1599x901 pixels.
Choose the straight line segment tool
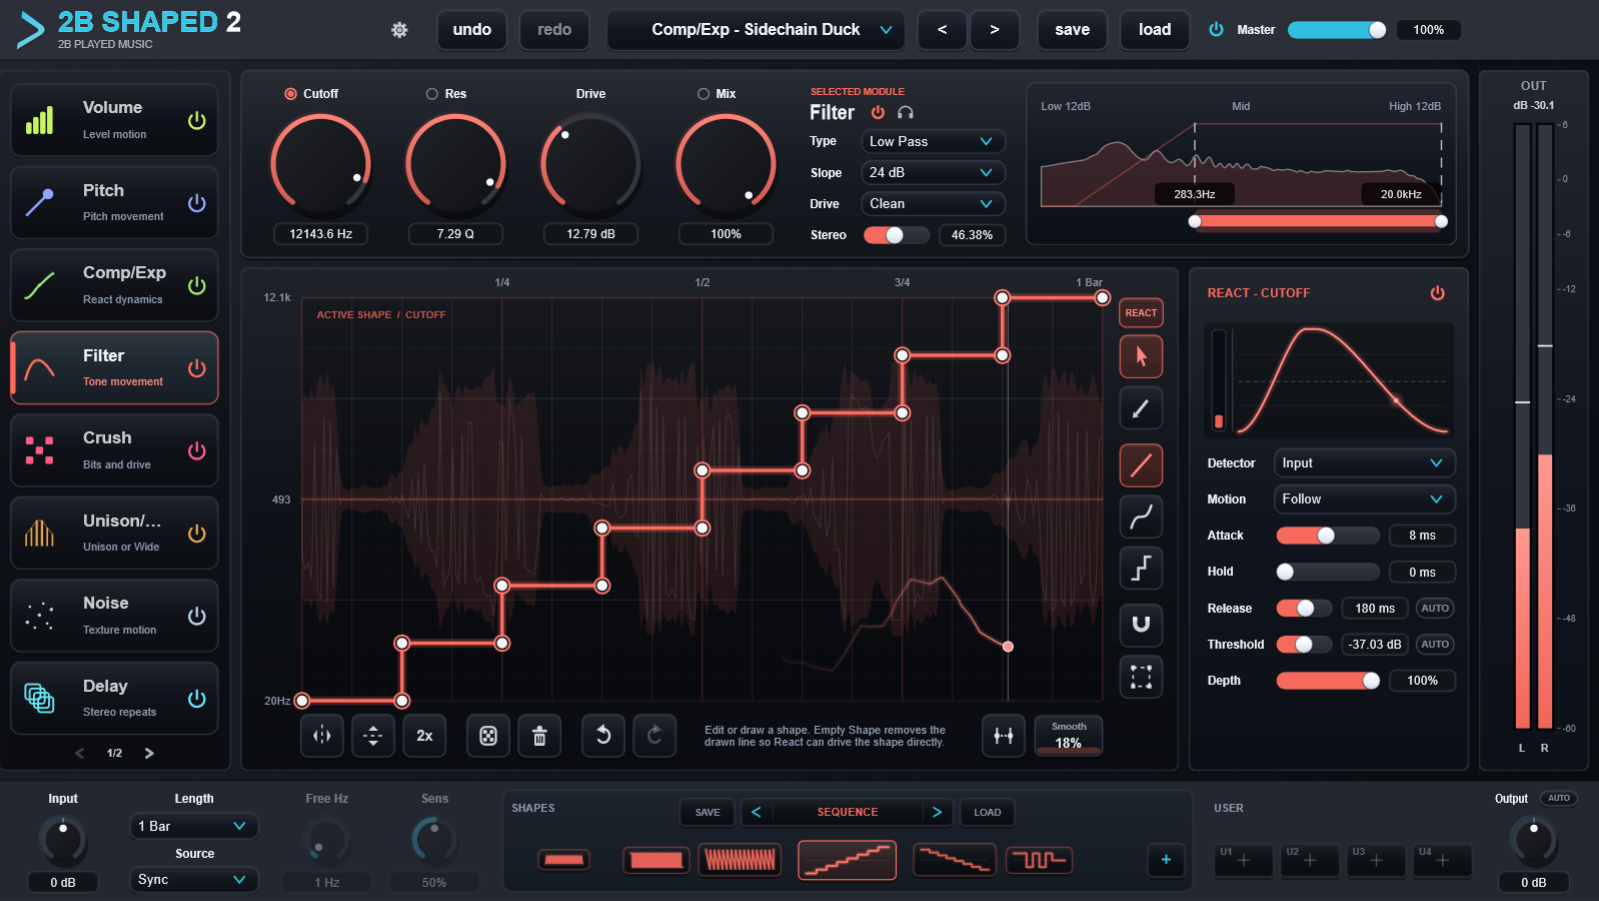1141,464
